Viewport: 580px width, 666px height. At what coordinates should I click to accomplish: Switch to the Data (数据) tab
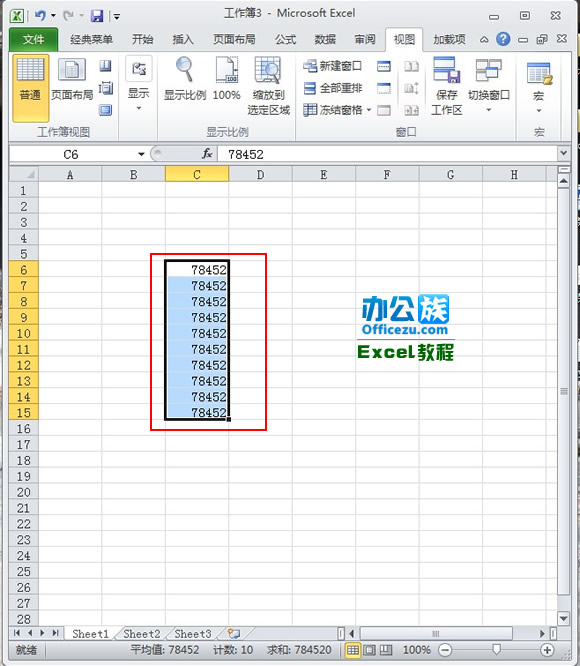(325, 40)
